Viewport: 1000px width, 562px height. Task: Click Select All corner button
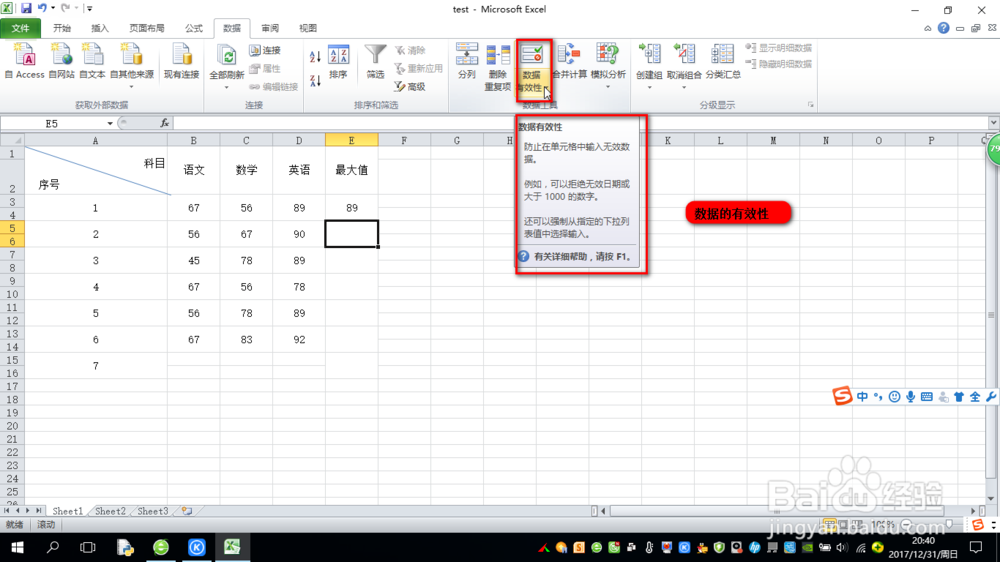[x=12, y=140]
